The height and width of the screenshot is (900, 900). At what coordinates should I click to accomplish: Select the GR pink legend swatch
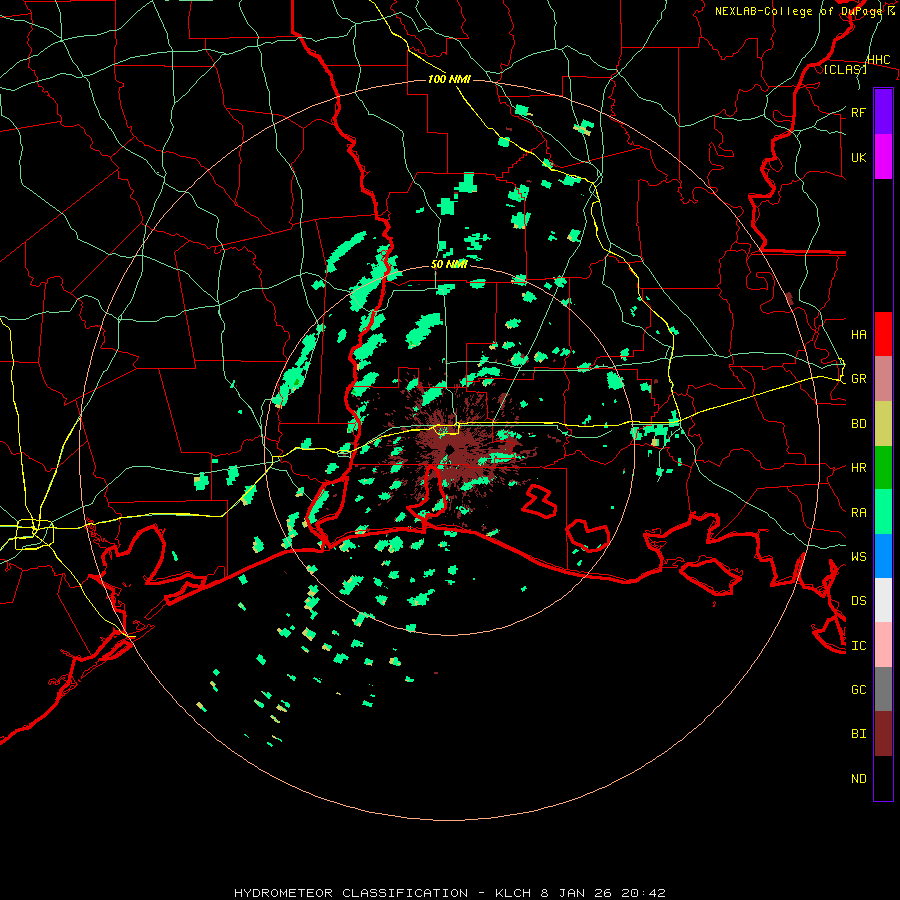[883, 378]
